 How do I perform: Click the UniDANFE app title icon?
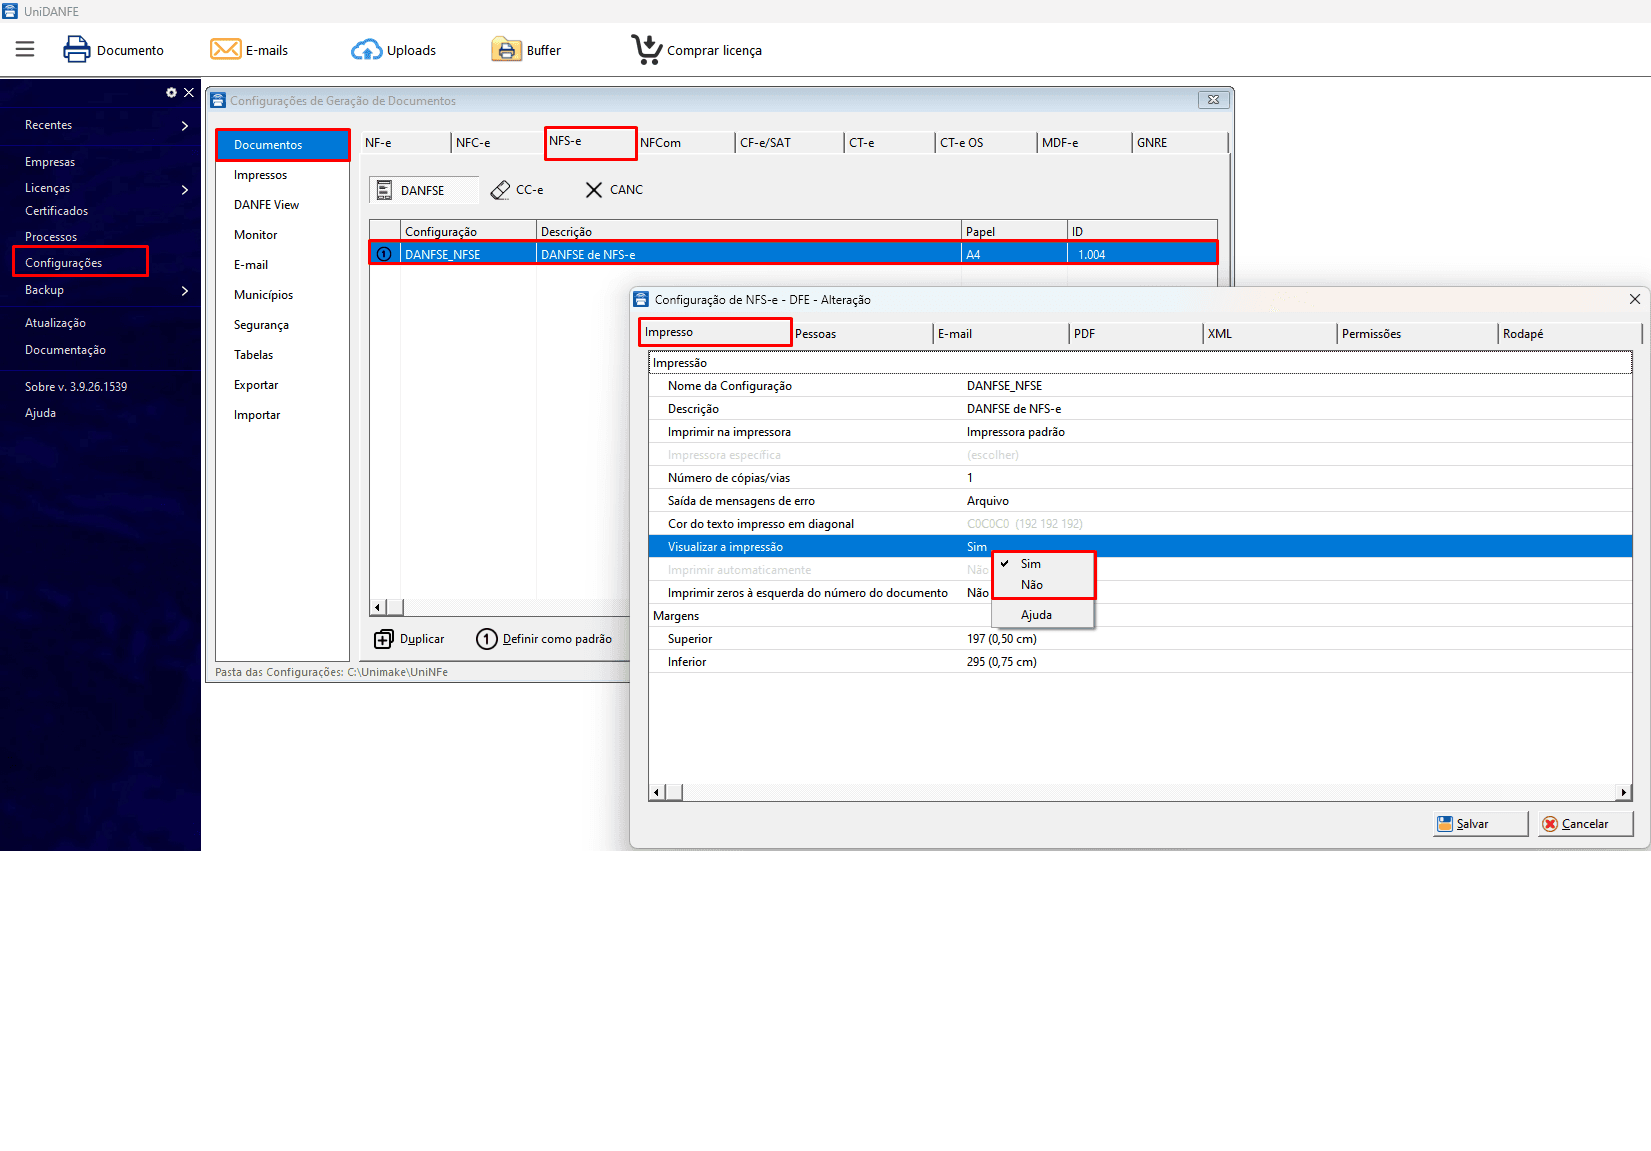point(10,11)
